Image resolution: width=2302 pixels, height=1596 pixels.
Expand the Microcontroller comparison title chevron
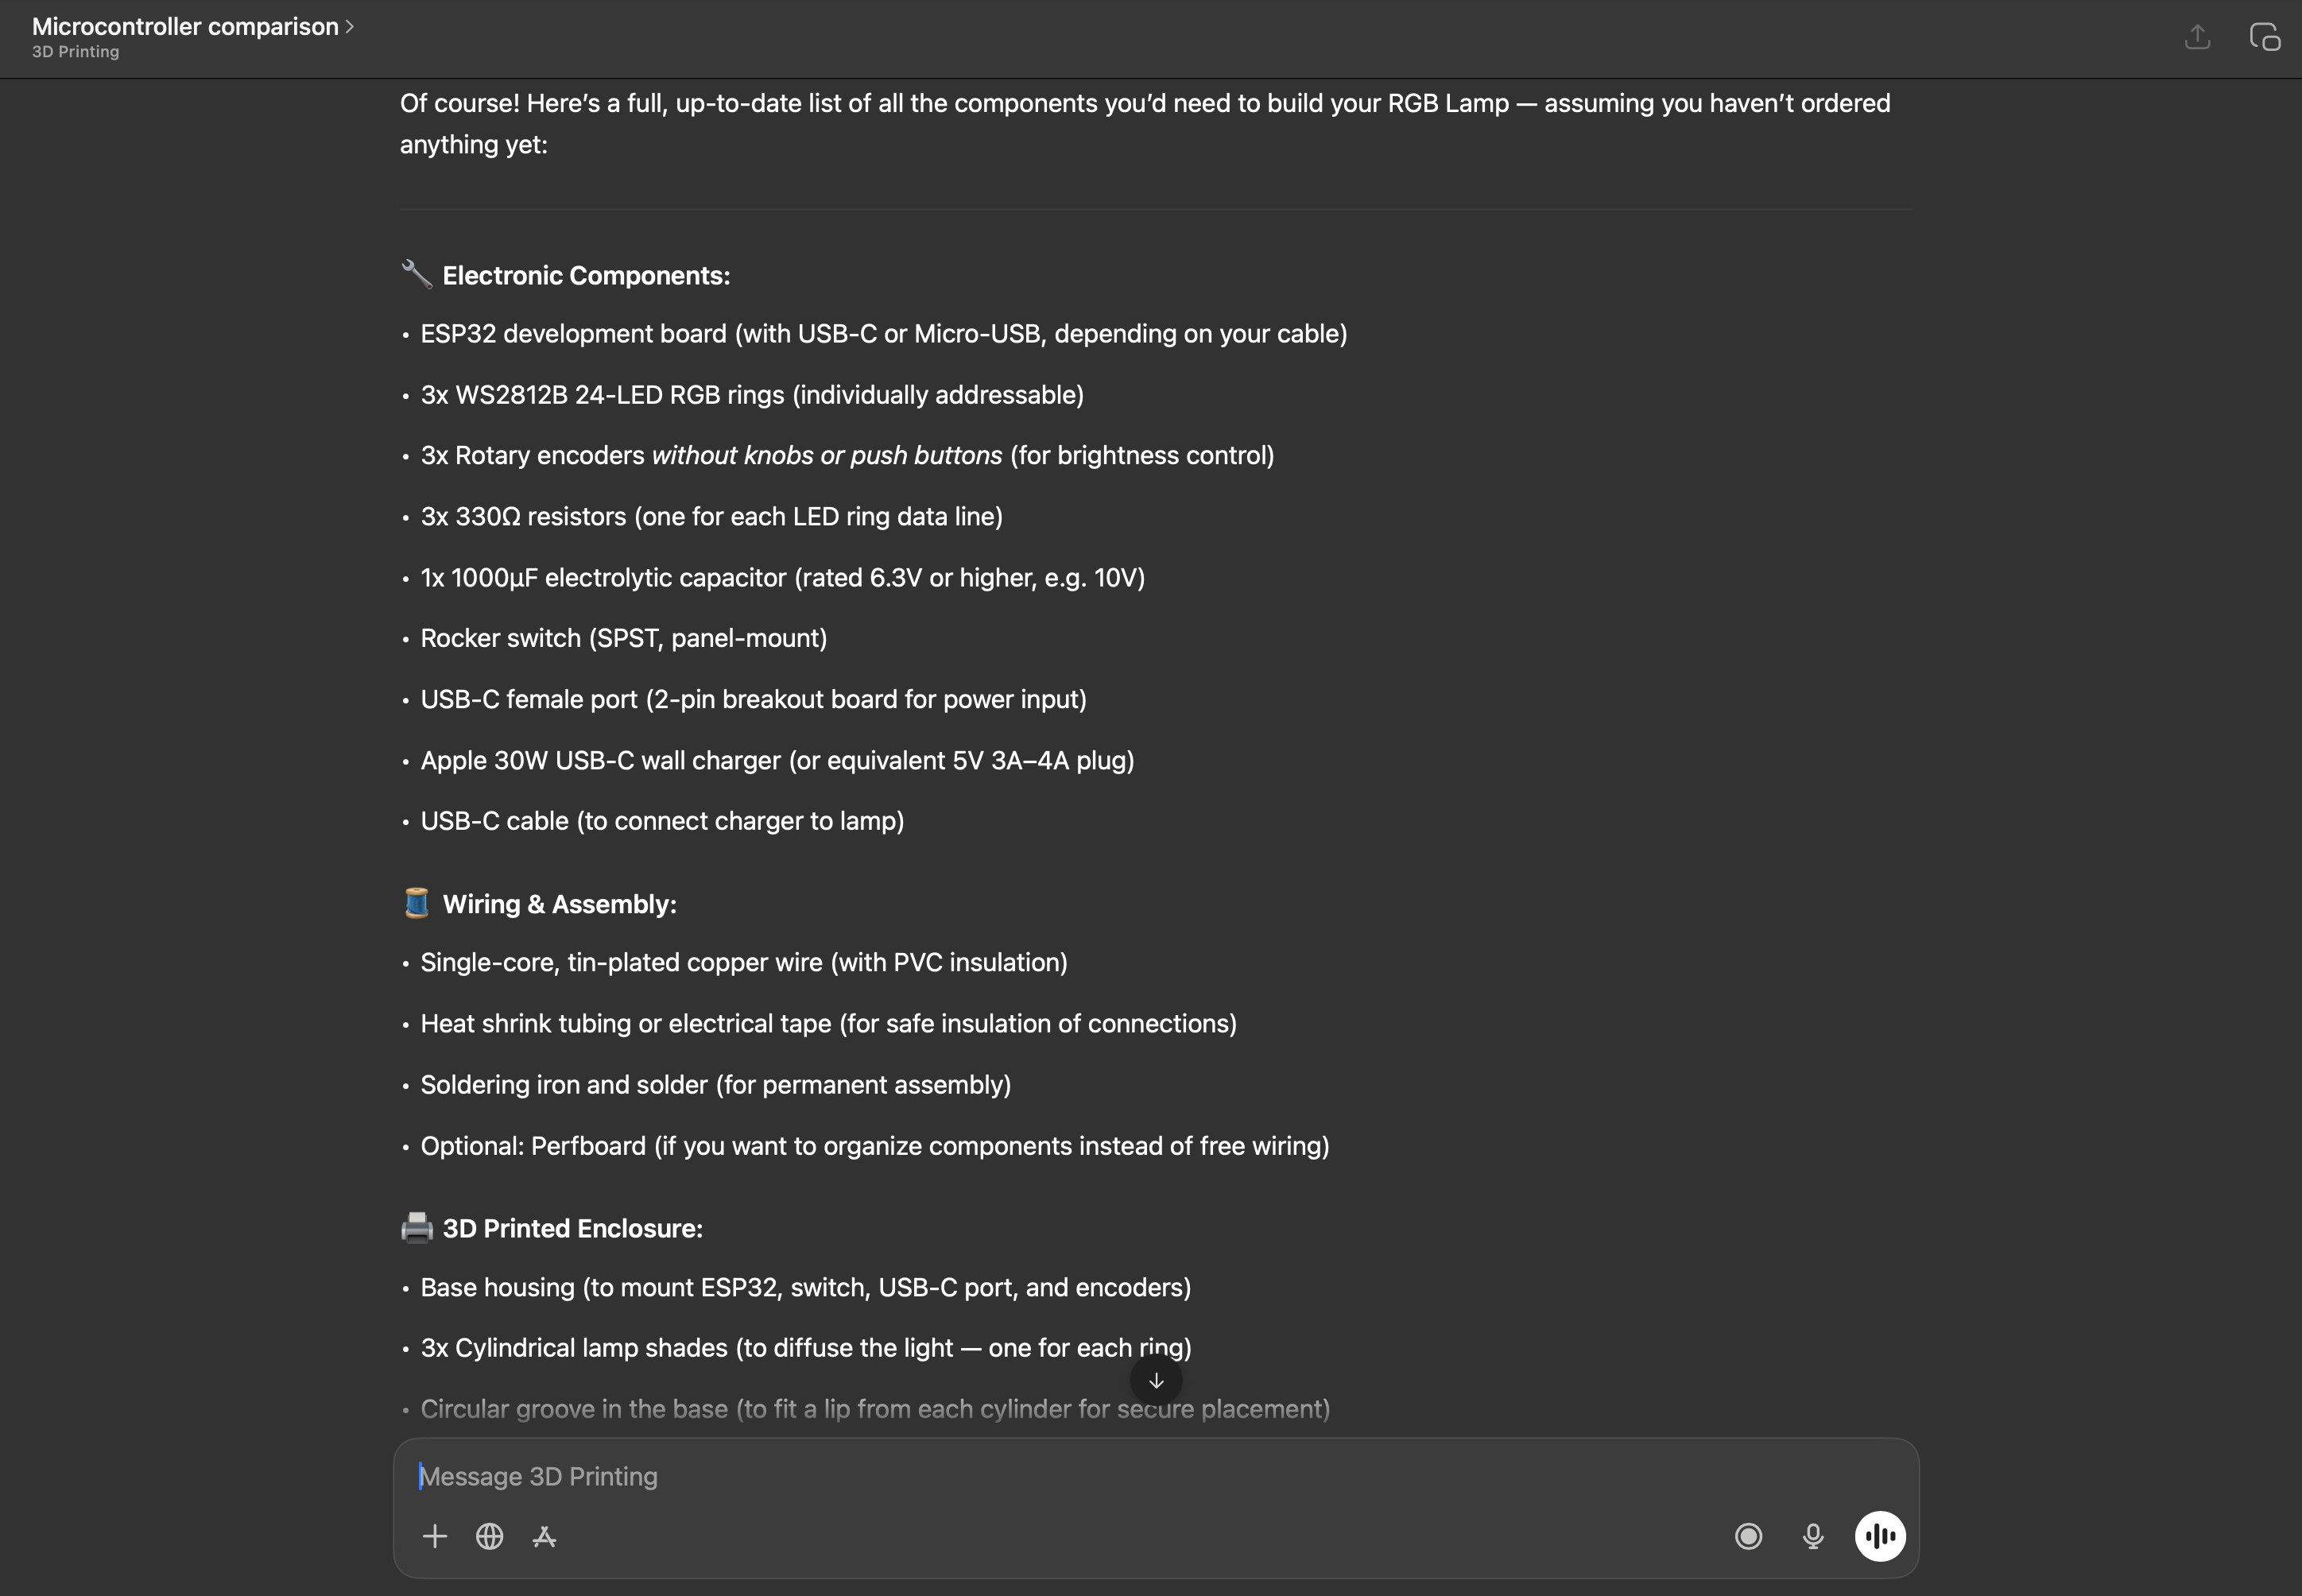click(349, 27)
